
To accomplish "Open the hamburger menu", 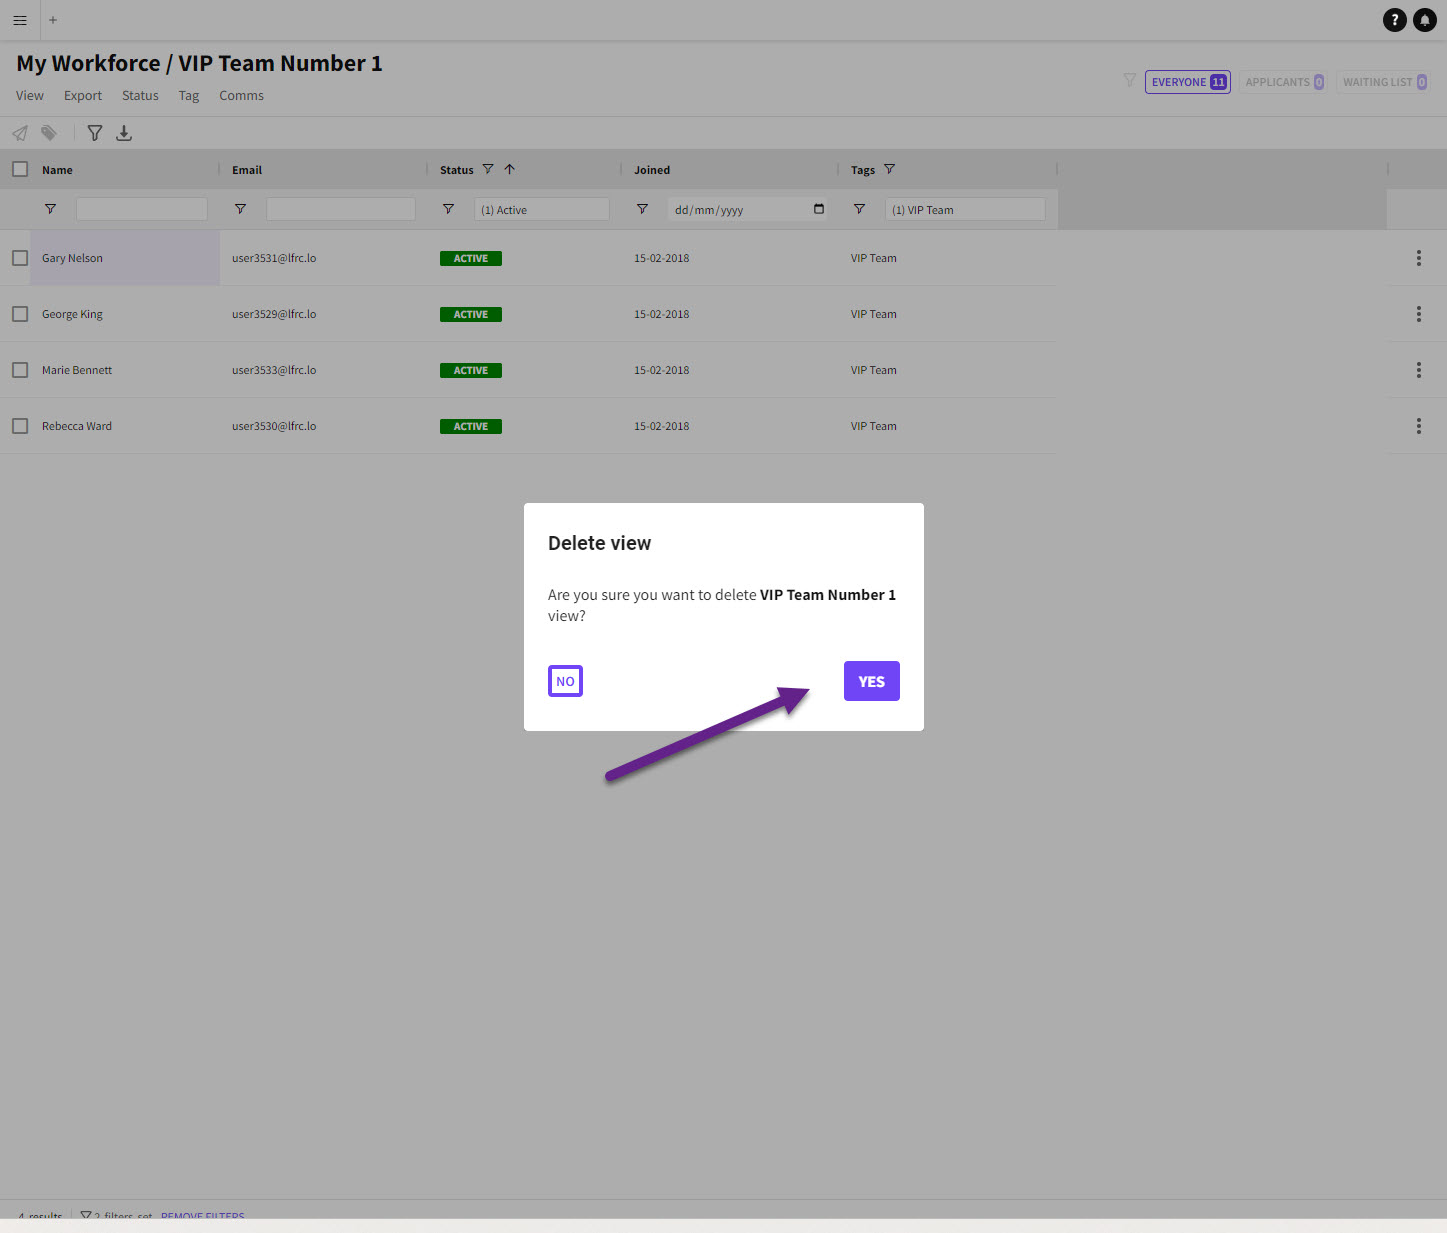I will pyautogui.click(x=20, y=20).
